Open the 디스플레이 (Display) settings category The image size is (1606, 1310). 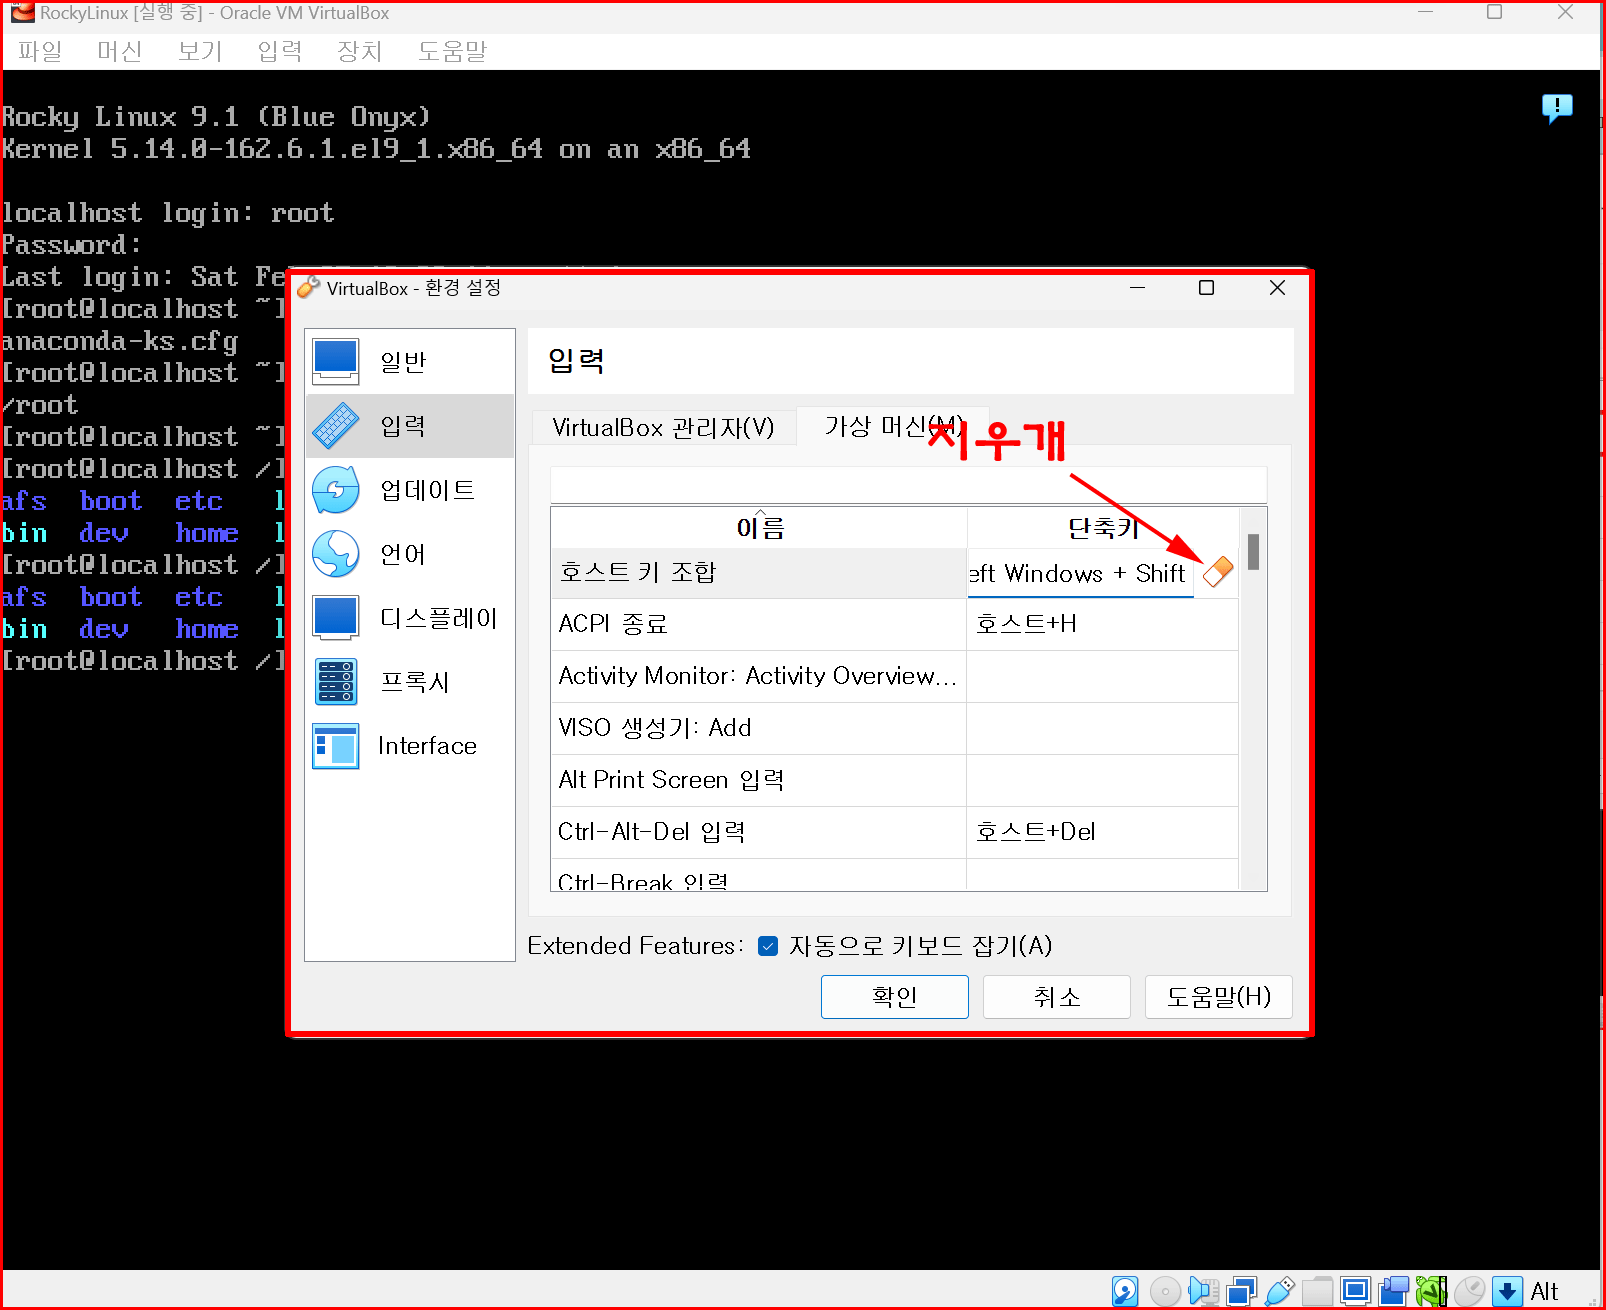[x=410, y=618]
